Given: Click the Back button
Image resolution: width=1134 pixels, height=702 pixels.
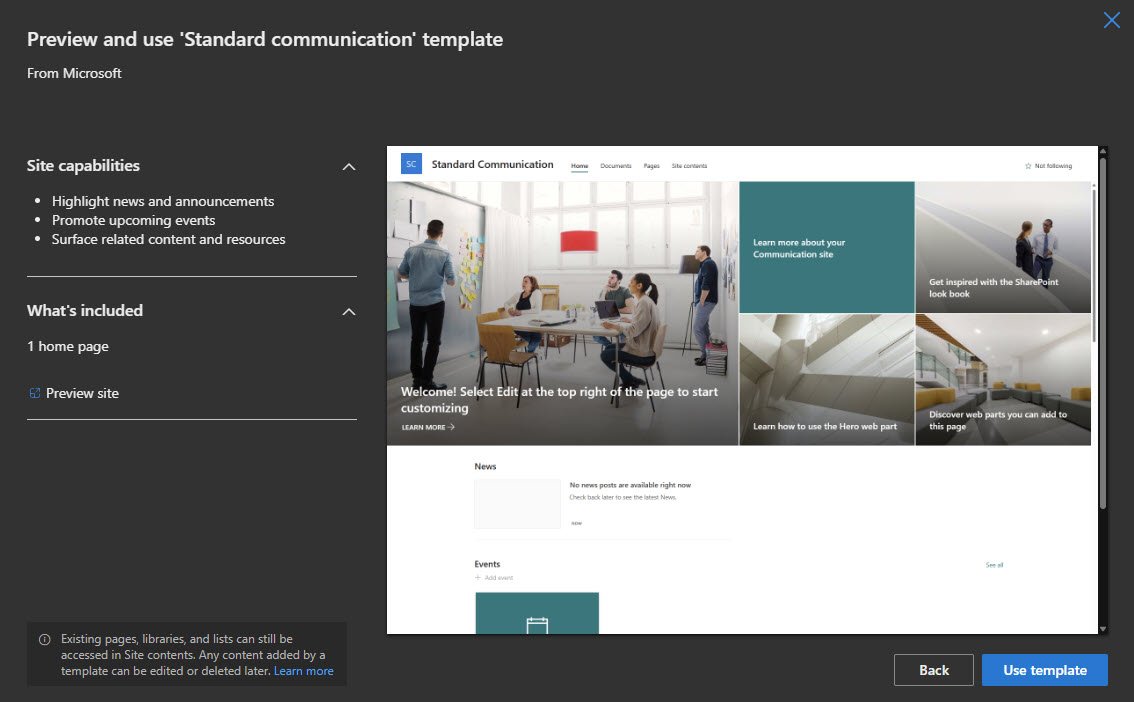Looking at the screenshot, I should pyautogui.click(x=933, y=670).
